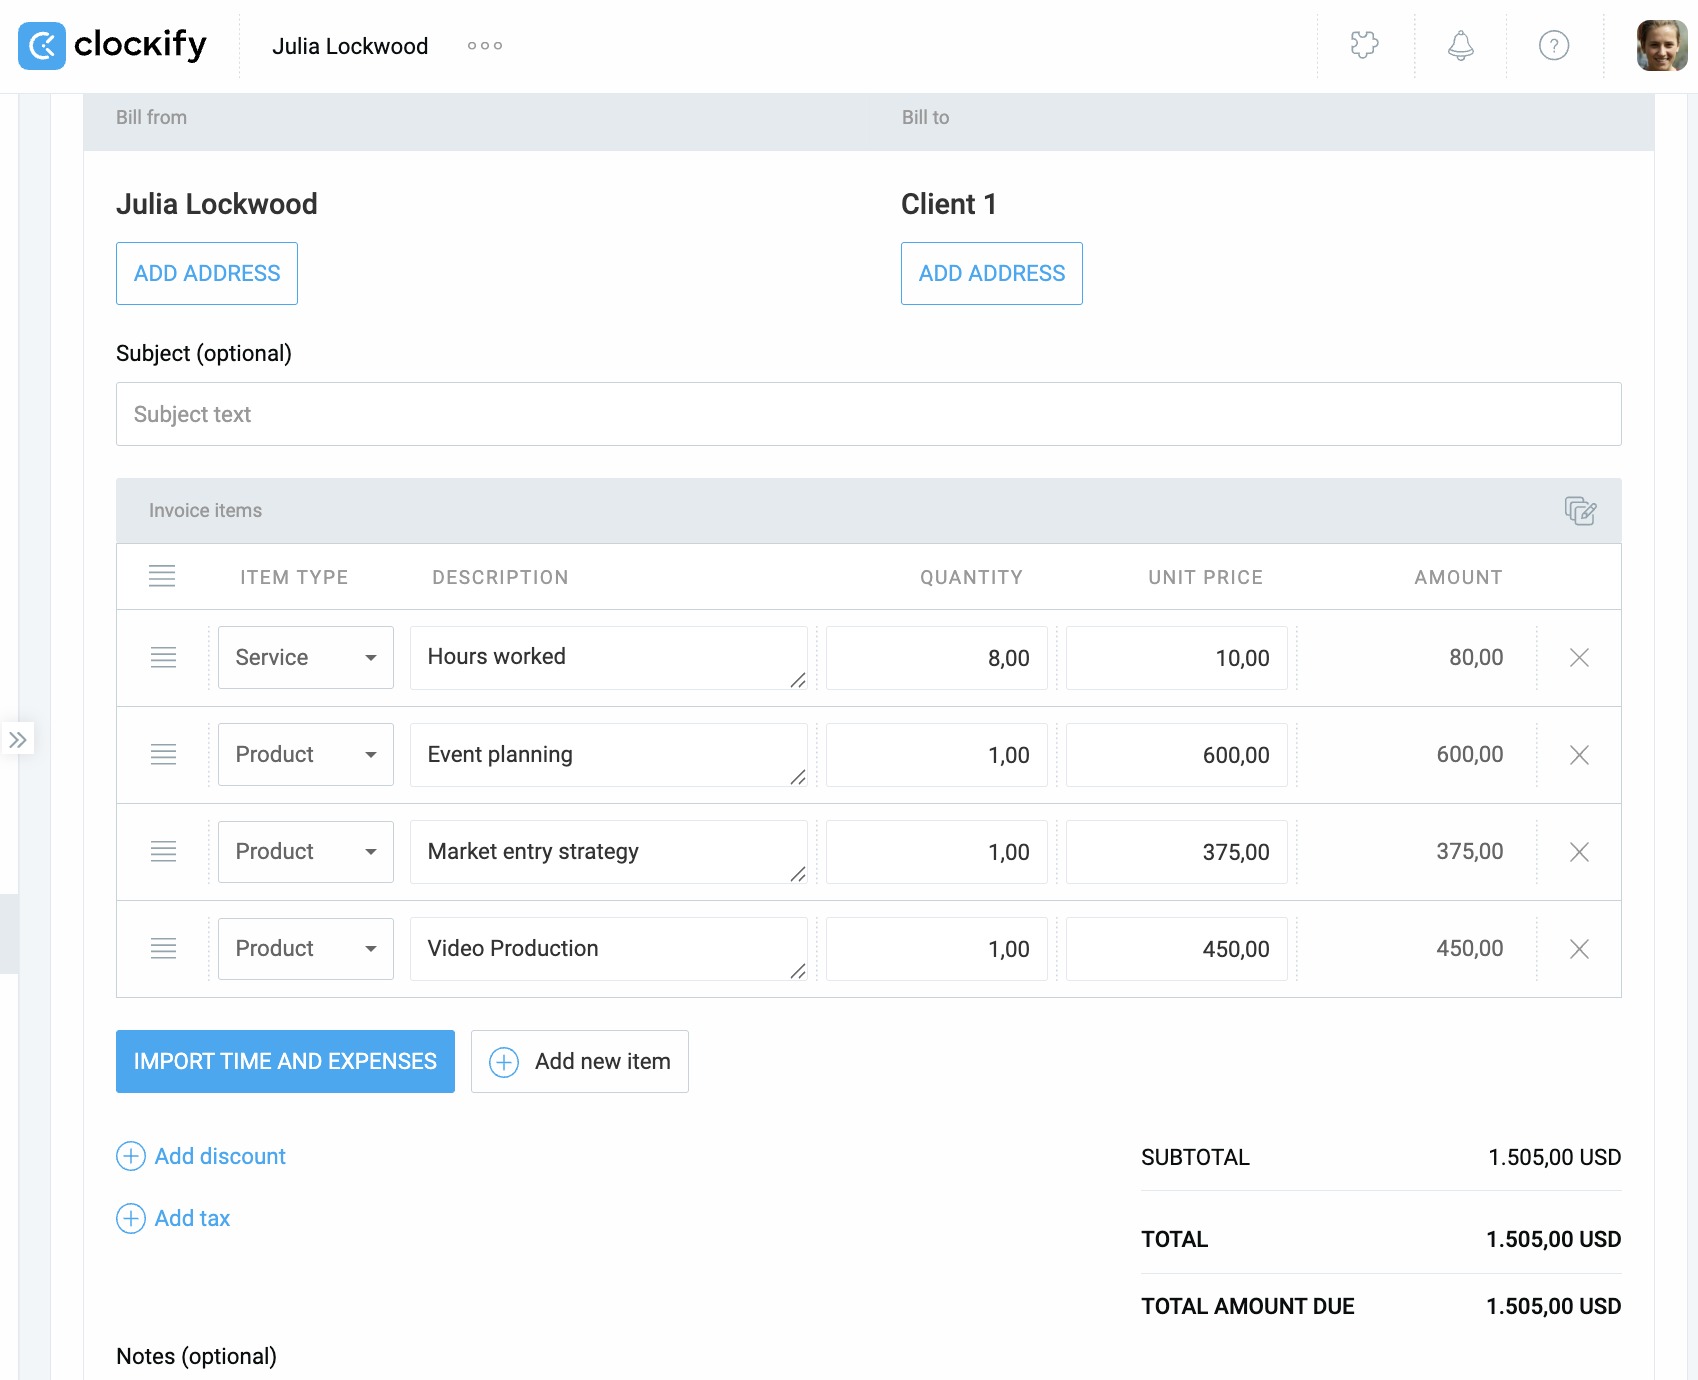Image resolution: width=1698 pixels, height=1380 pixels.
Task: Click ADD ADDRESS under Client 1
Action: (x=991, y=273)
